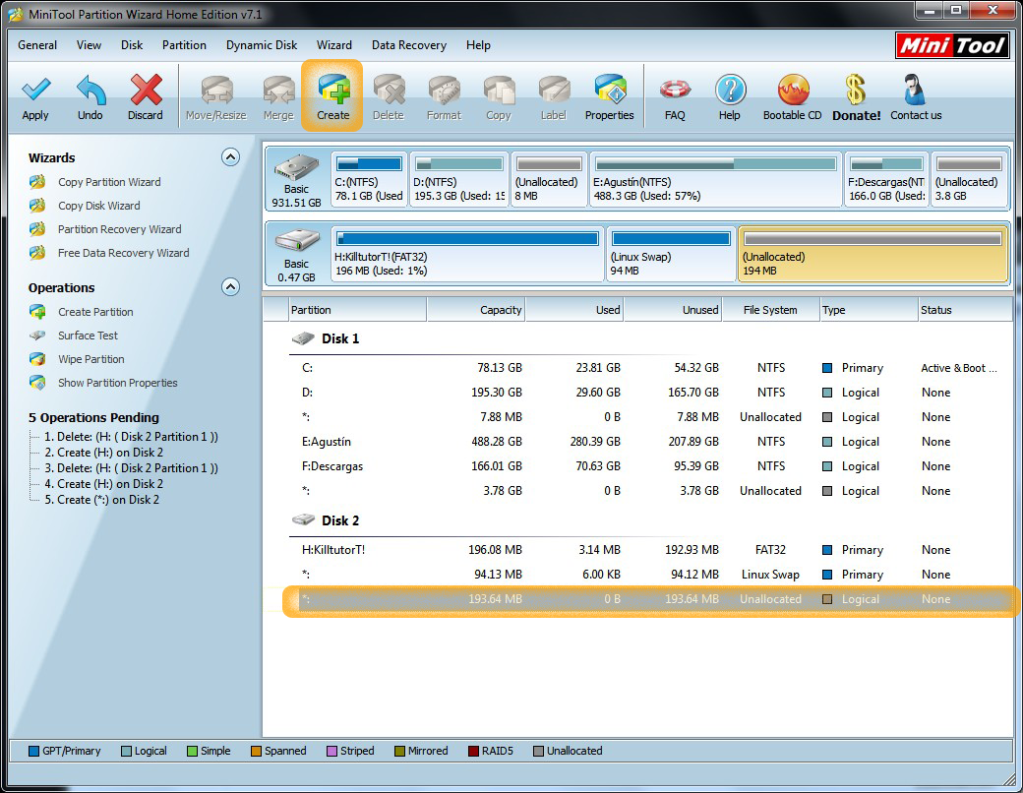The height and width of the screenshot is (793, 1023).
Task: Apply pending operations with the Apply checkmark
Action: click(x=36, y=98)
